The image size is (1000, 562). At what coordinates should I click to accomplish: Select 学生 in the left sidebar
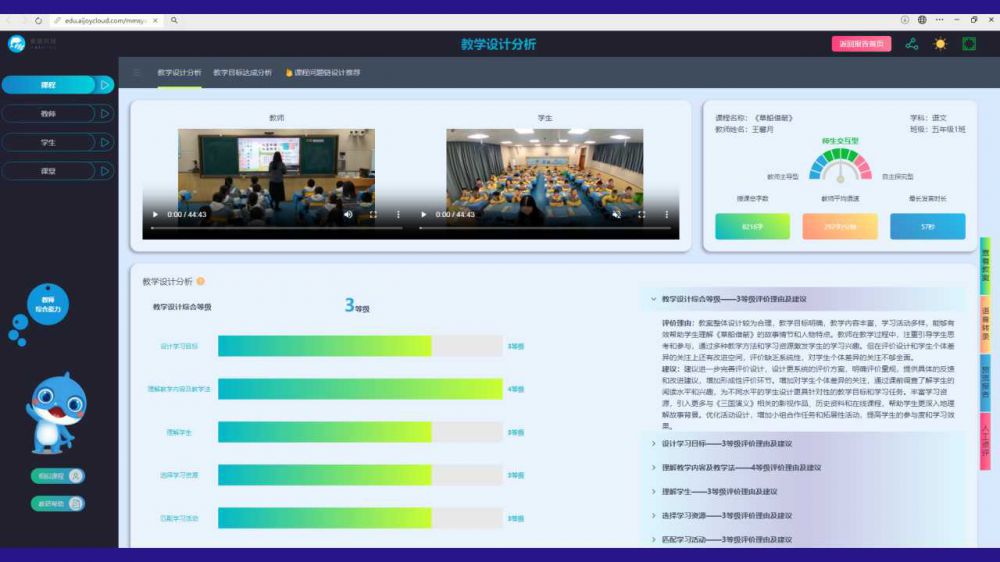(x=48, y=142)
